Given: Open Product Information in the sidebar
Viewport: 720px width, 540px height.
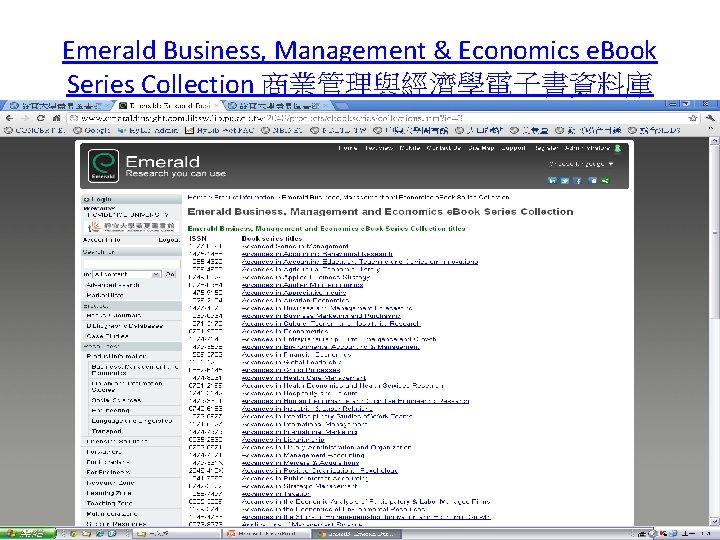Looking at the screenshot, I should click(x=116, y=356).
